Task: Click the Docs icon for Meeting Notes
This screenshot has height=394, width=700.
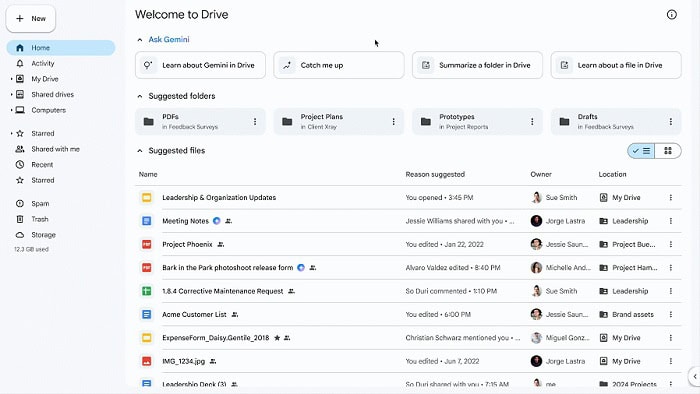Action: pos(146,221)
